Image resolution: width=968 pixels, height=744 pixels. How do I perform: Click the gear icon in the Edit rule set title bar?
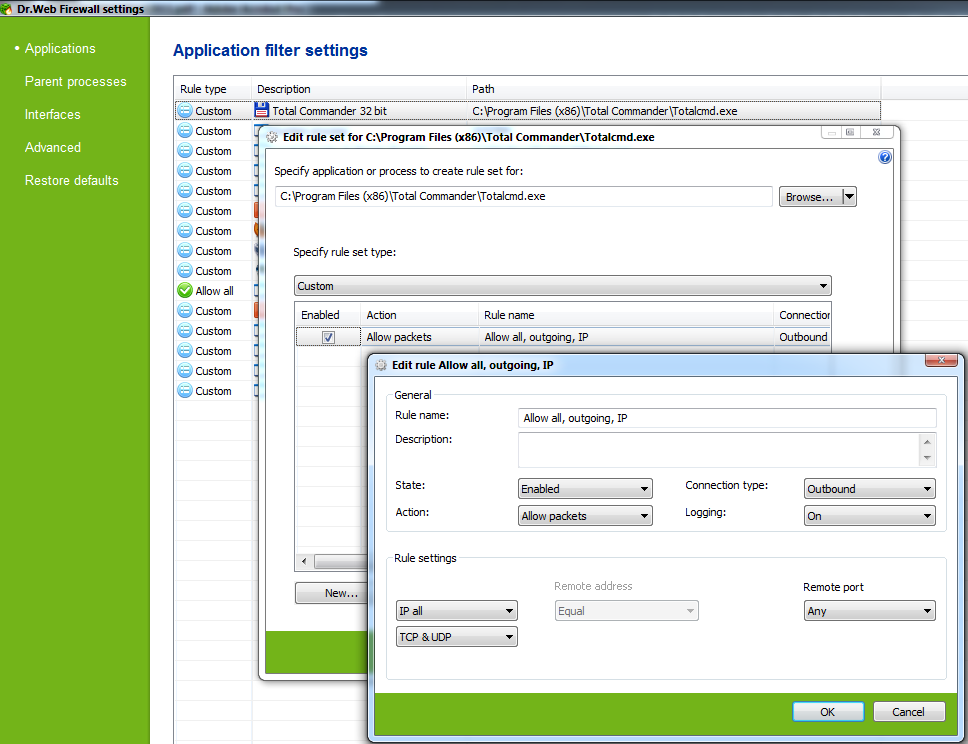pos(272,137)
